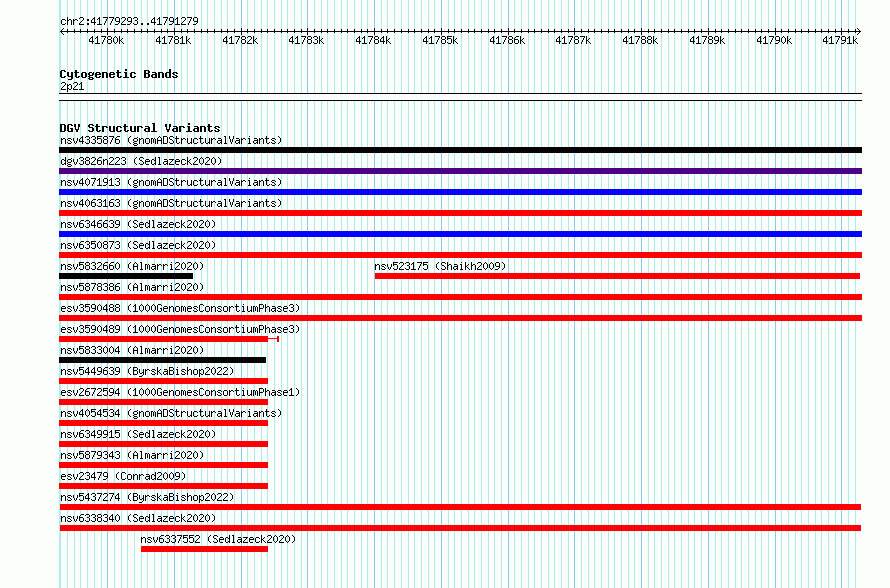This screenshot has height=588, width=890.
Task: Click the 41785k ruler label
Action: 440,40
